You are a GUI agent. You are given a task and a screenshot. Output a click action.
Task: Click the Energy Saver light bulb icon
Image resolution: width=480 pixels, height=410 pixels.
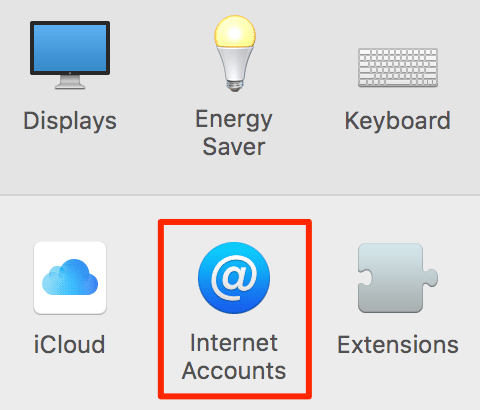235,53
